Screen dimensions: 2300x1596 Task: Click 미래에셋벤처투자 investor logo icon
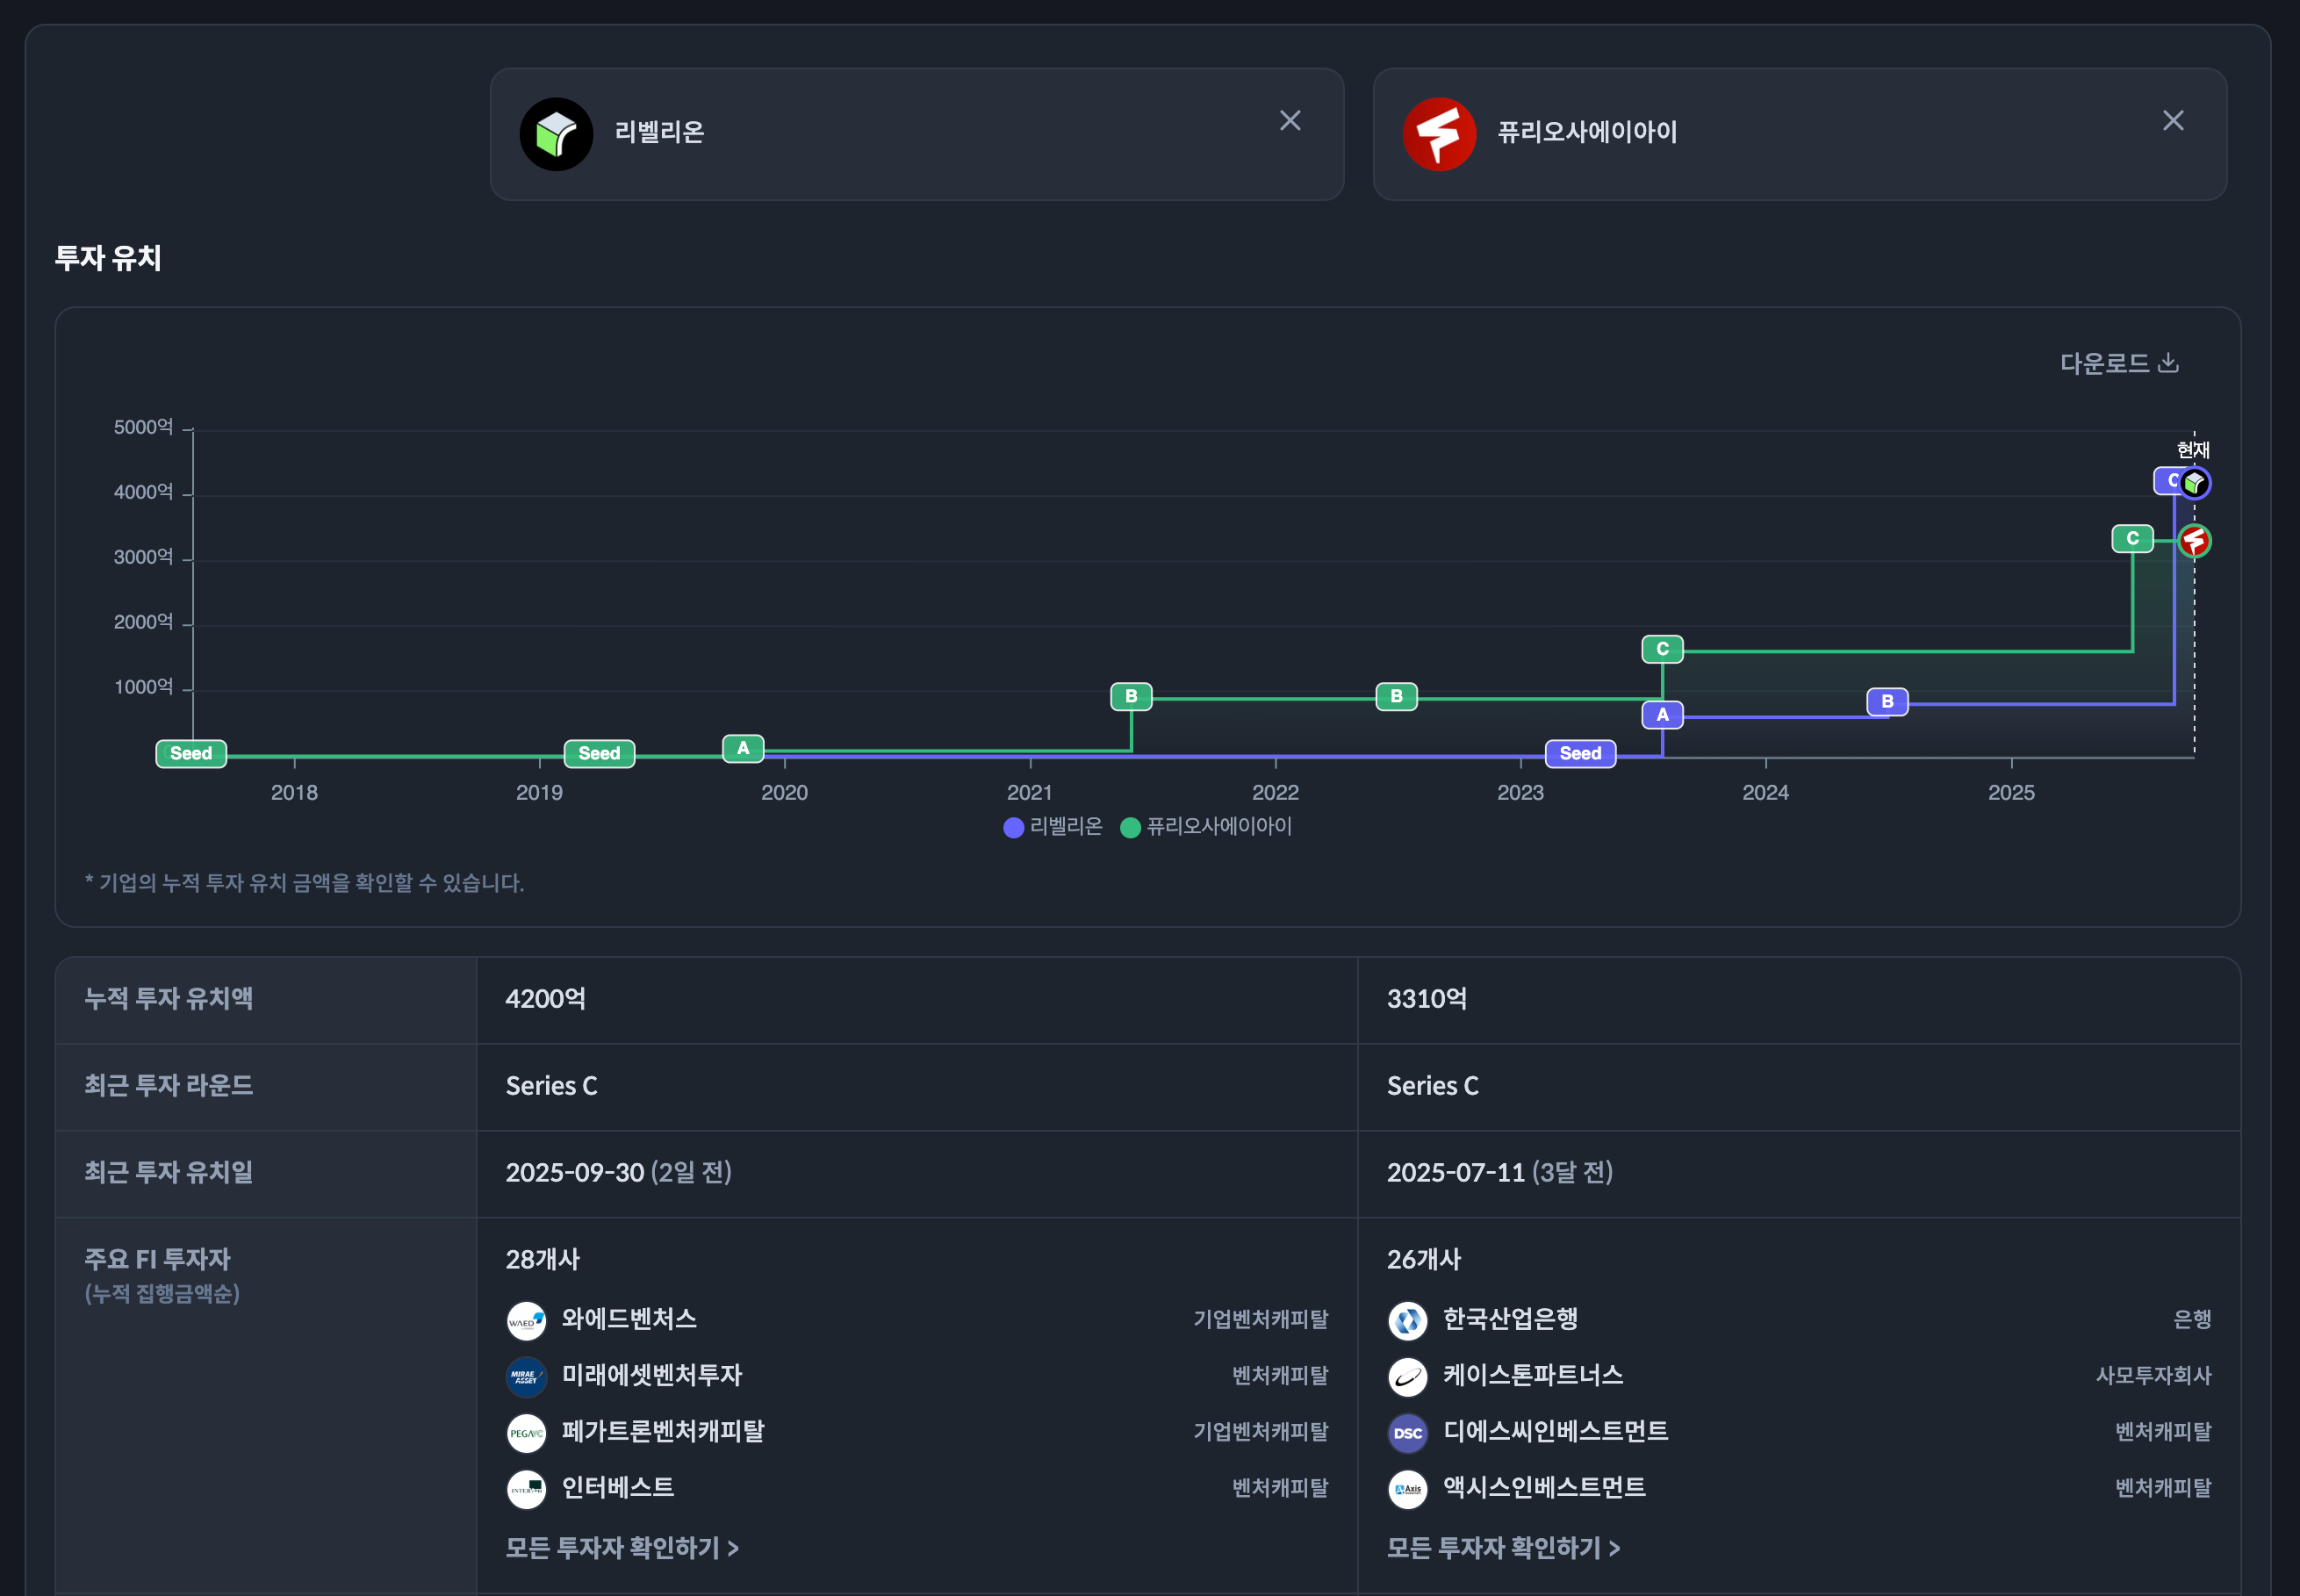tap(526, 1376)
